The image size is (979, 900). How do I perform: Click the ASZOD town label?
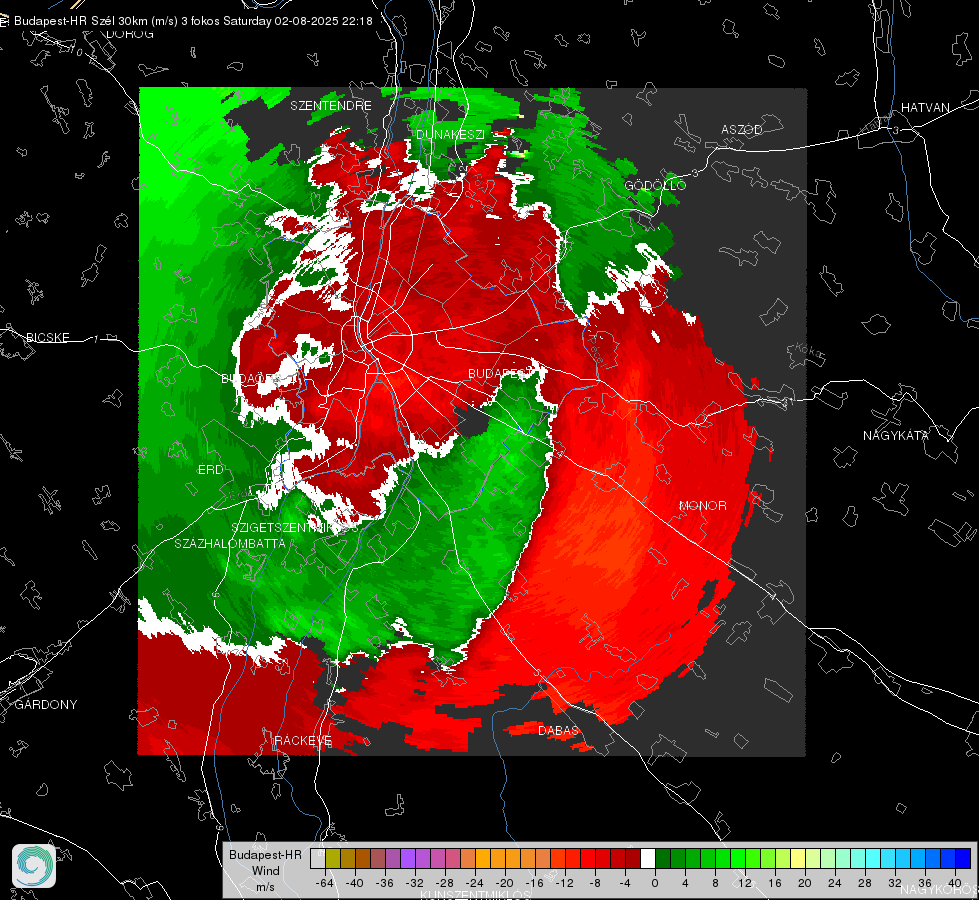pyautogui.click(x=742, y=130)
